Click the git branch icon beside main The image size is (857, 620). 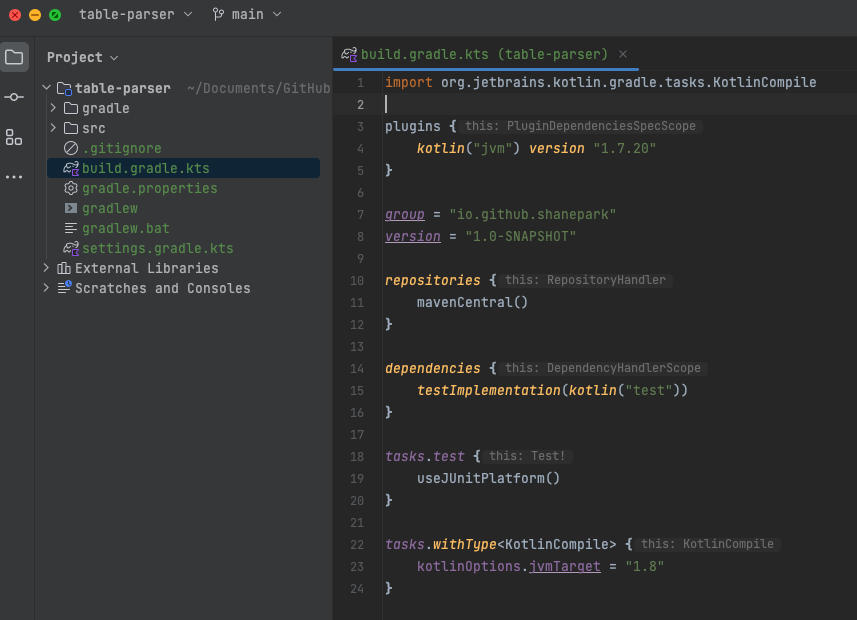(x=218, y=14)
